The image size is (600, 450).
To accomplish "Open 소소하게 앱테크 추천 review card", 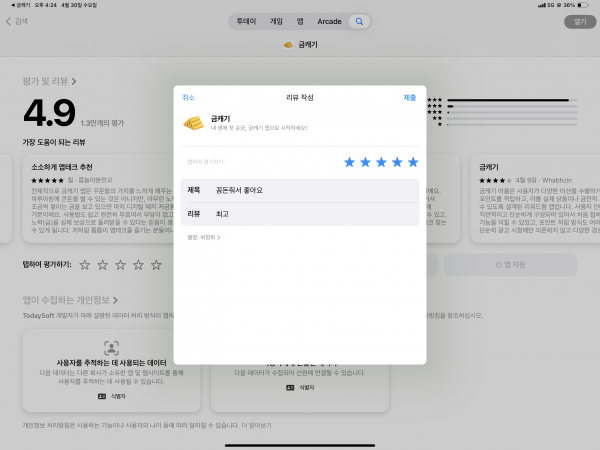I will click(x=98, y=198).
